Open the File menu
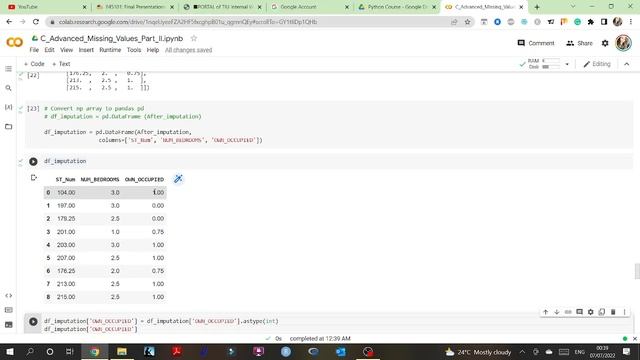Screen dimensions: 640x360 [34, 50]
